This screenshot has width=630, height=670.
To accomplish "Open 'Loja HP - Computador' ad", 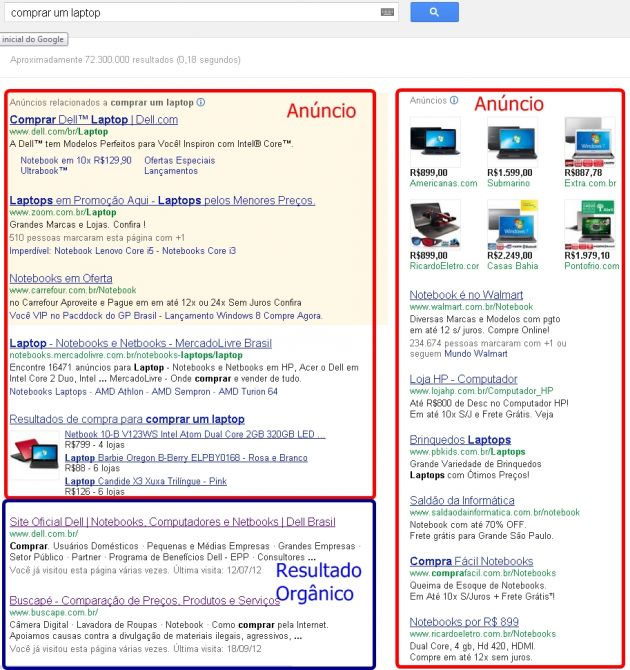I will coord(463,379).
